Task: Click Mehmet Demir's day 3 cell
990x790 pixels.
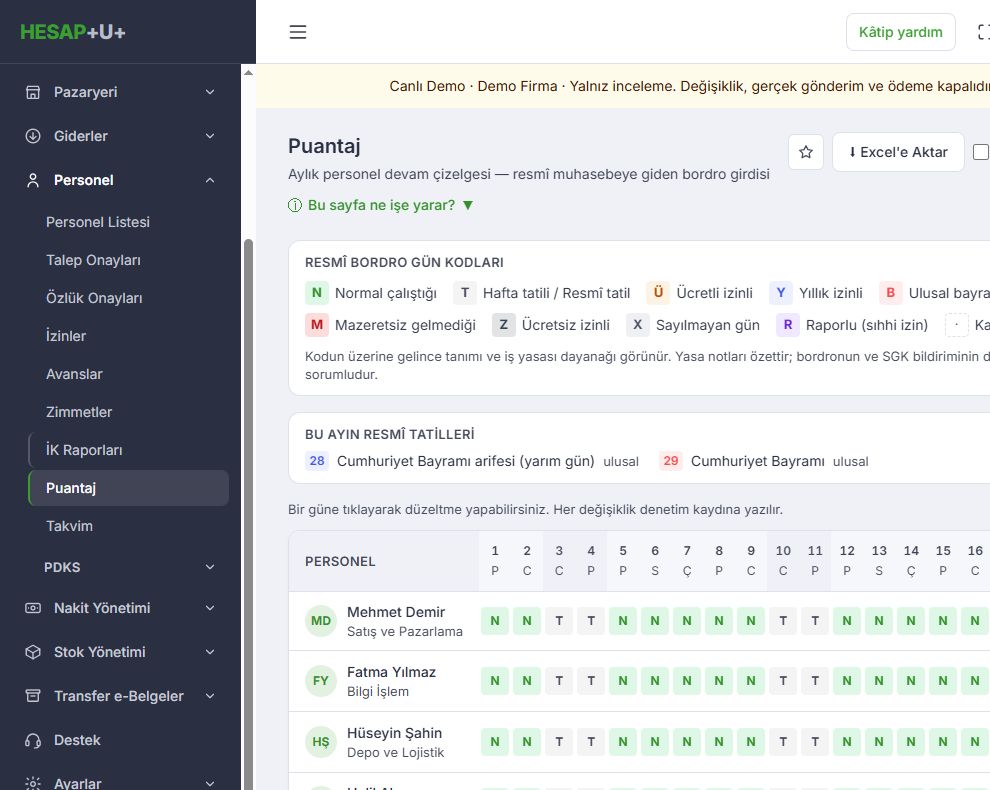Action: tap(559, 621)
